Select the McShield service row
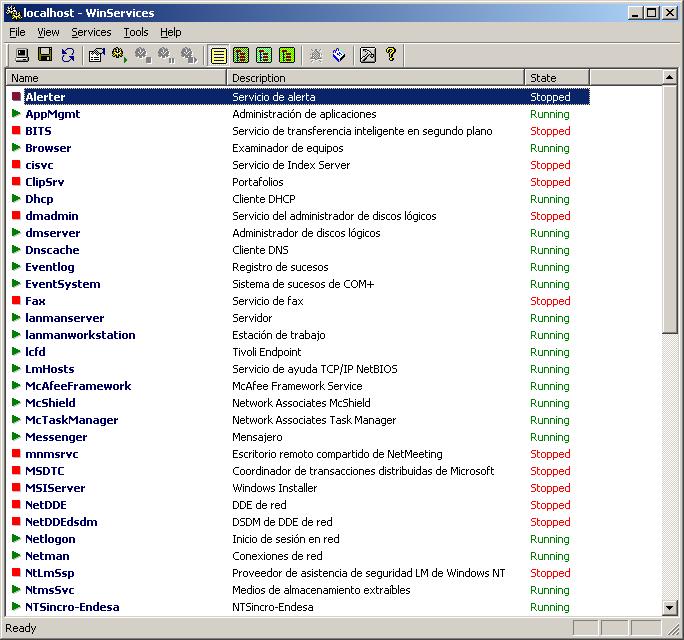 click(50, 403)
